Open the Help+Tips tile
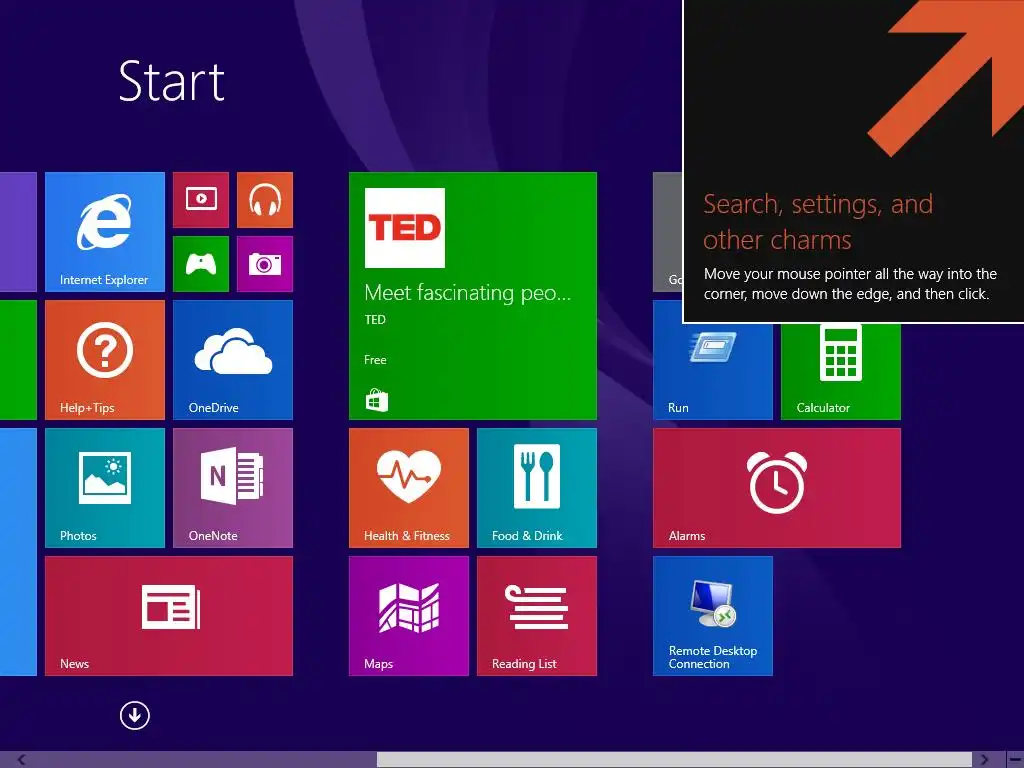This screenshot has height=768, width=1024. click(x=104, y=360)
